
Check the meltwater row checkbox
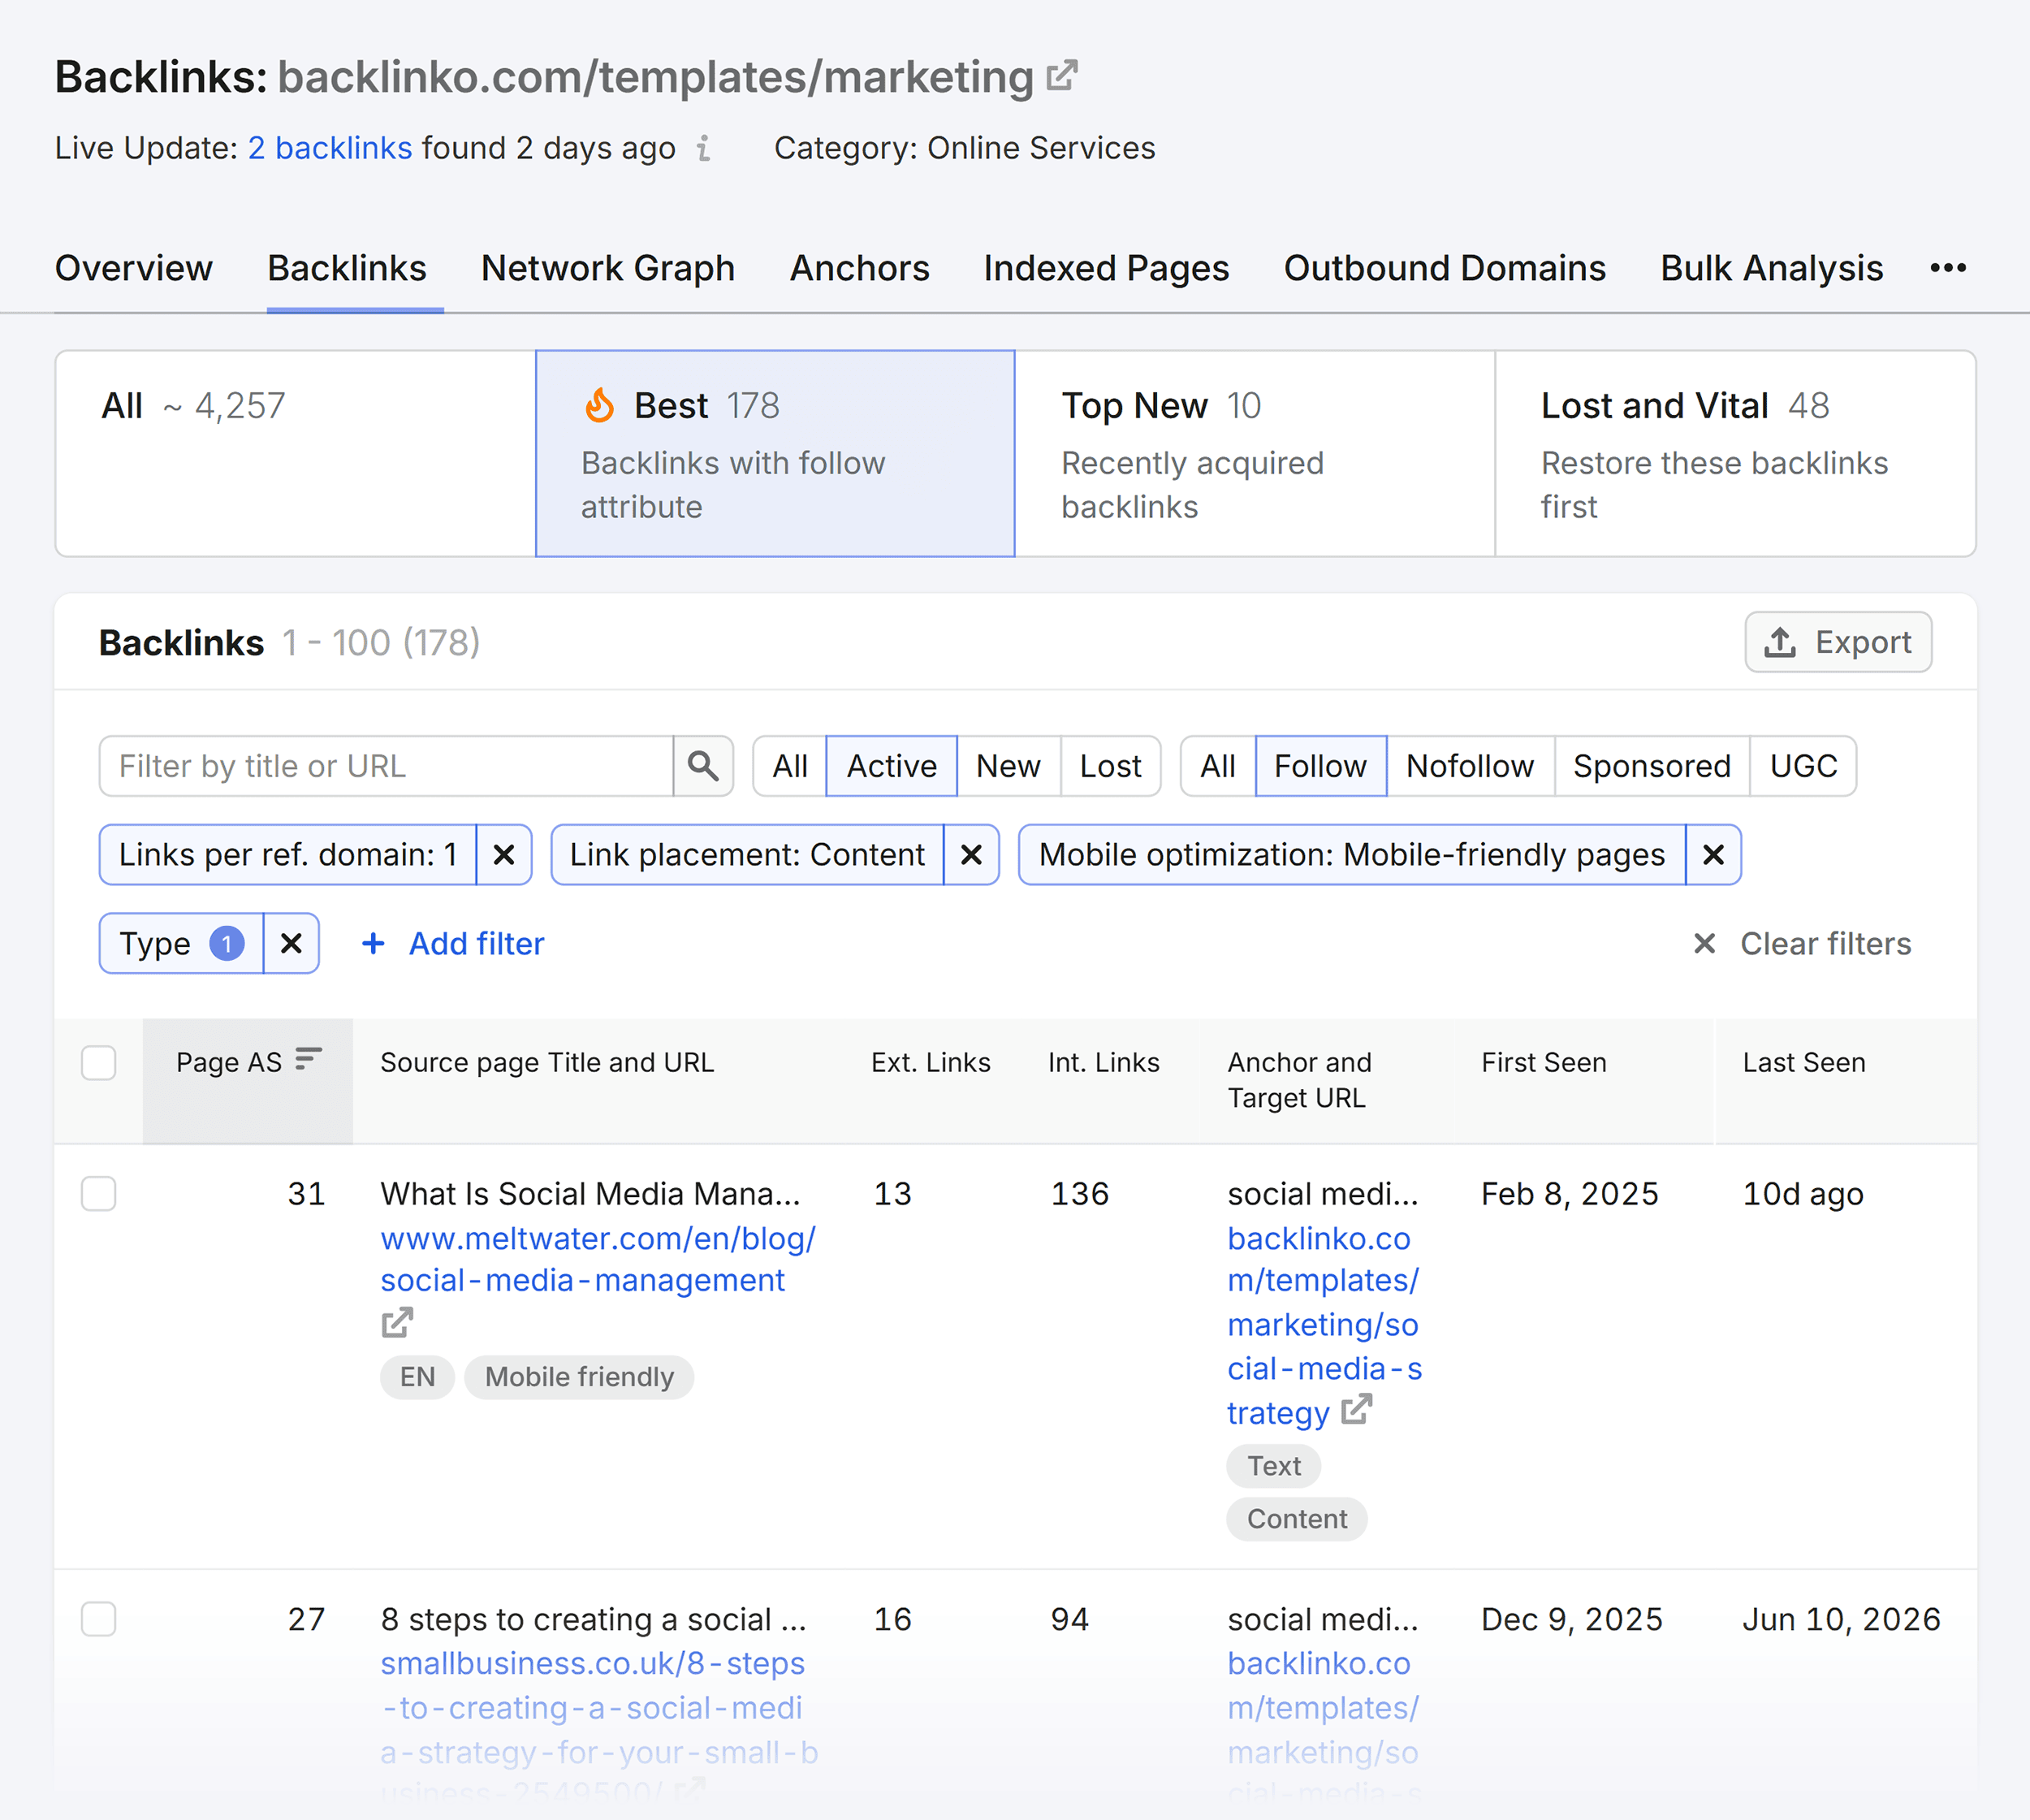[x=99, y=1193]
